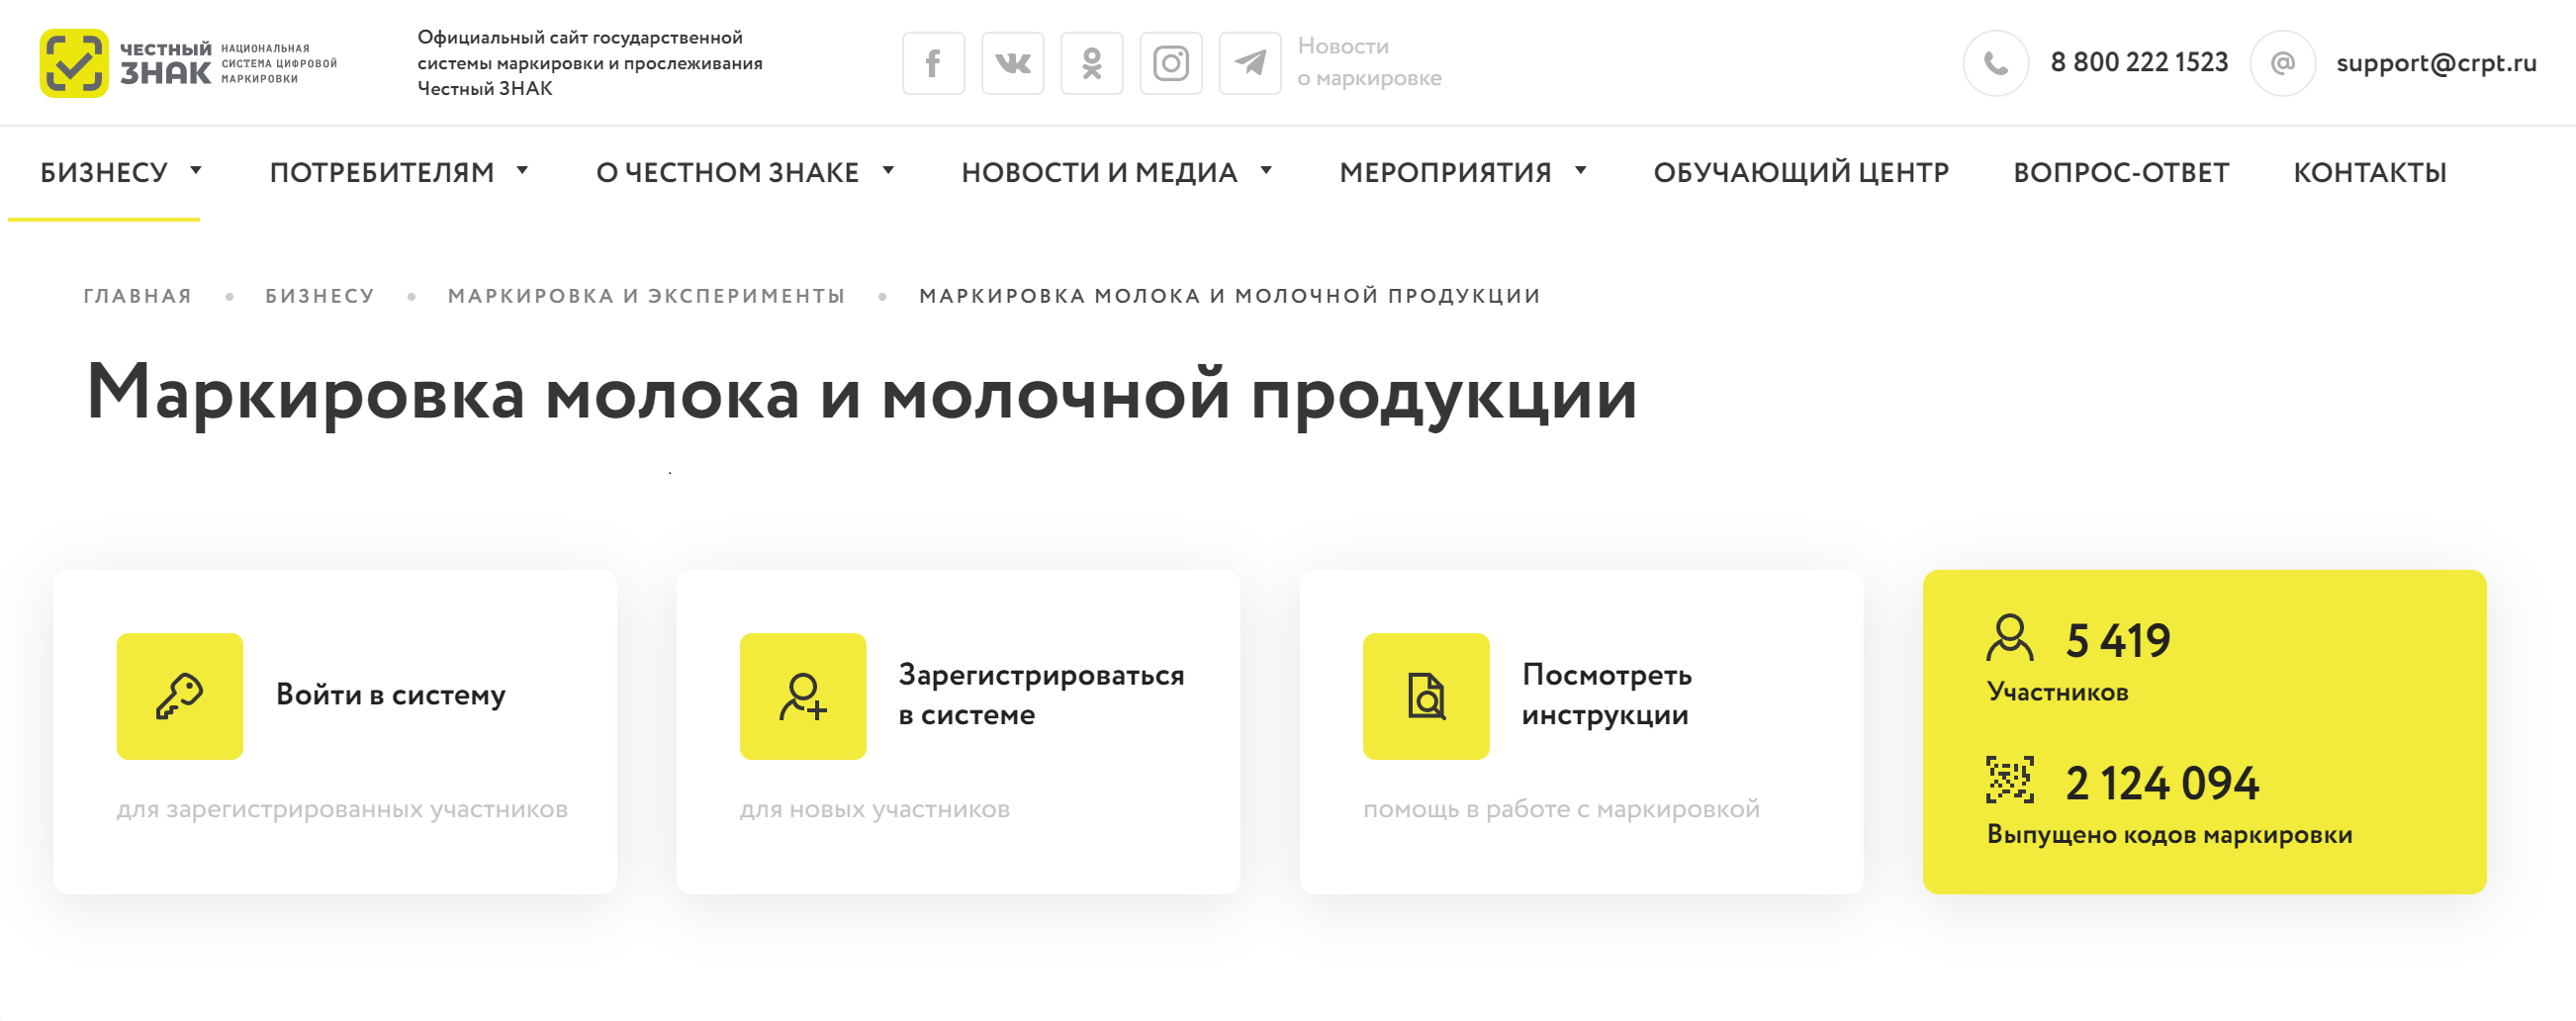Viewport: 2576px width, 1021px height.
Task: Click ГЛАВНАЯ in the breadcrumbs
Action: coord(137,296)
